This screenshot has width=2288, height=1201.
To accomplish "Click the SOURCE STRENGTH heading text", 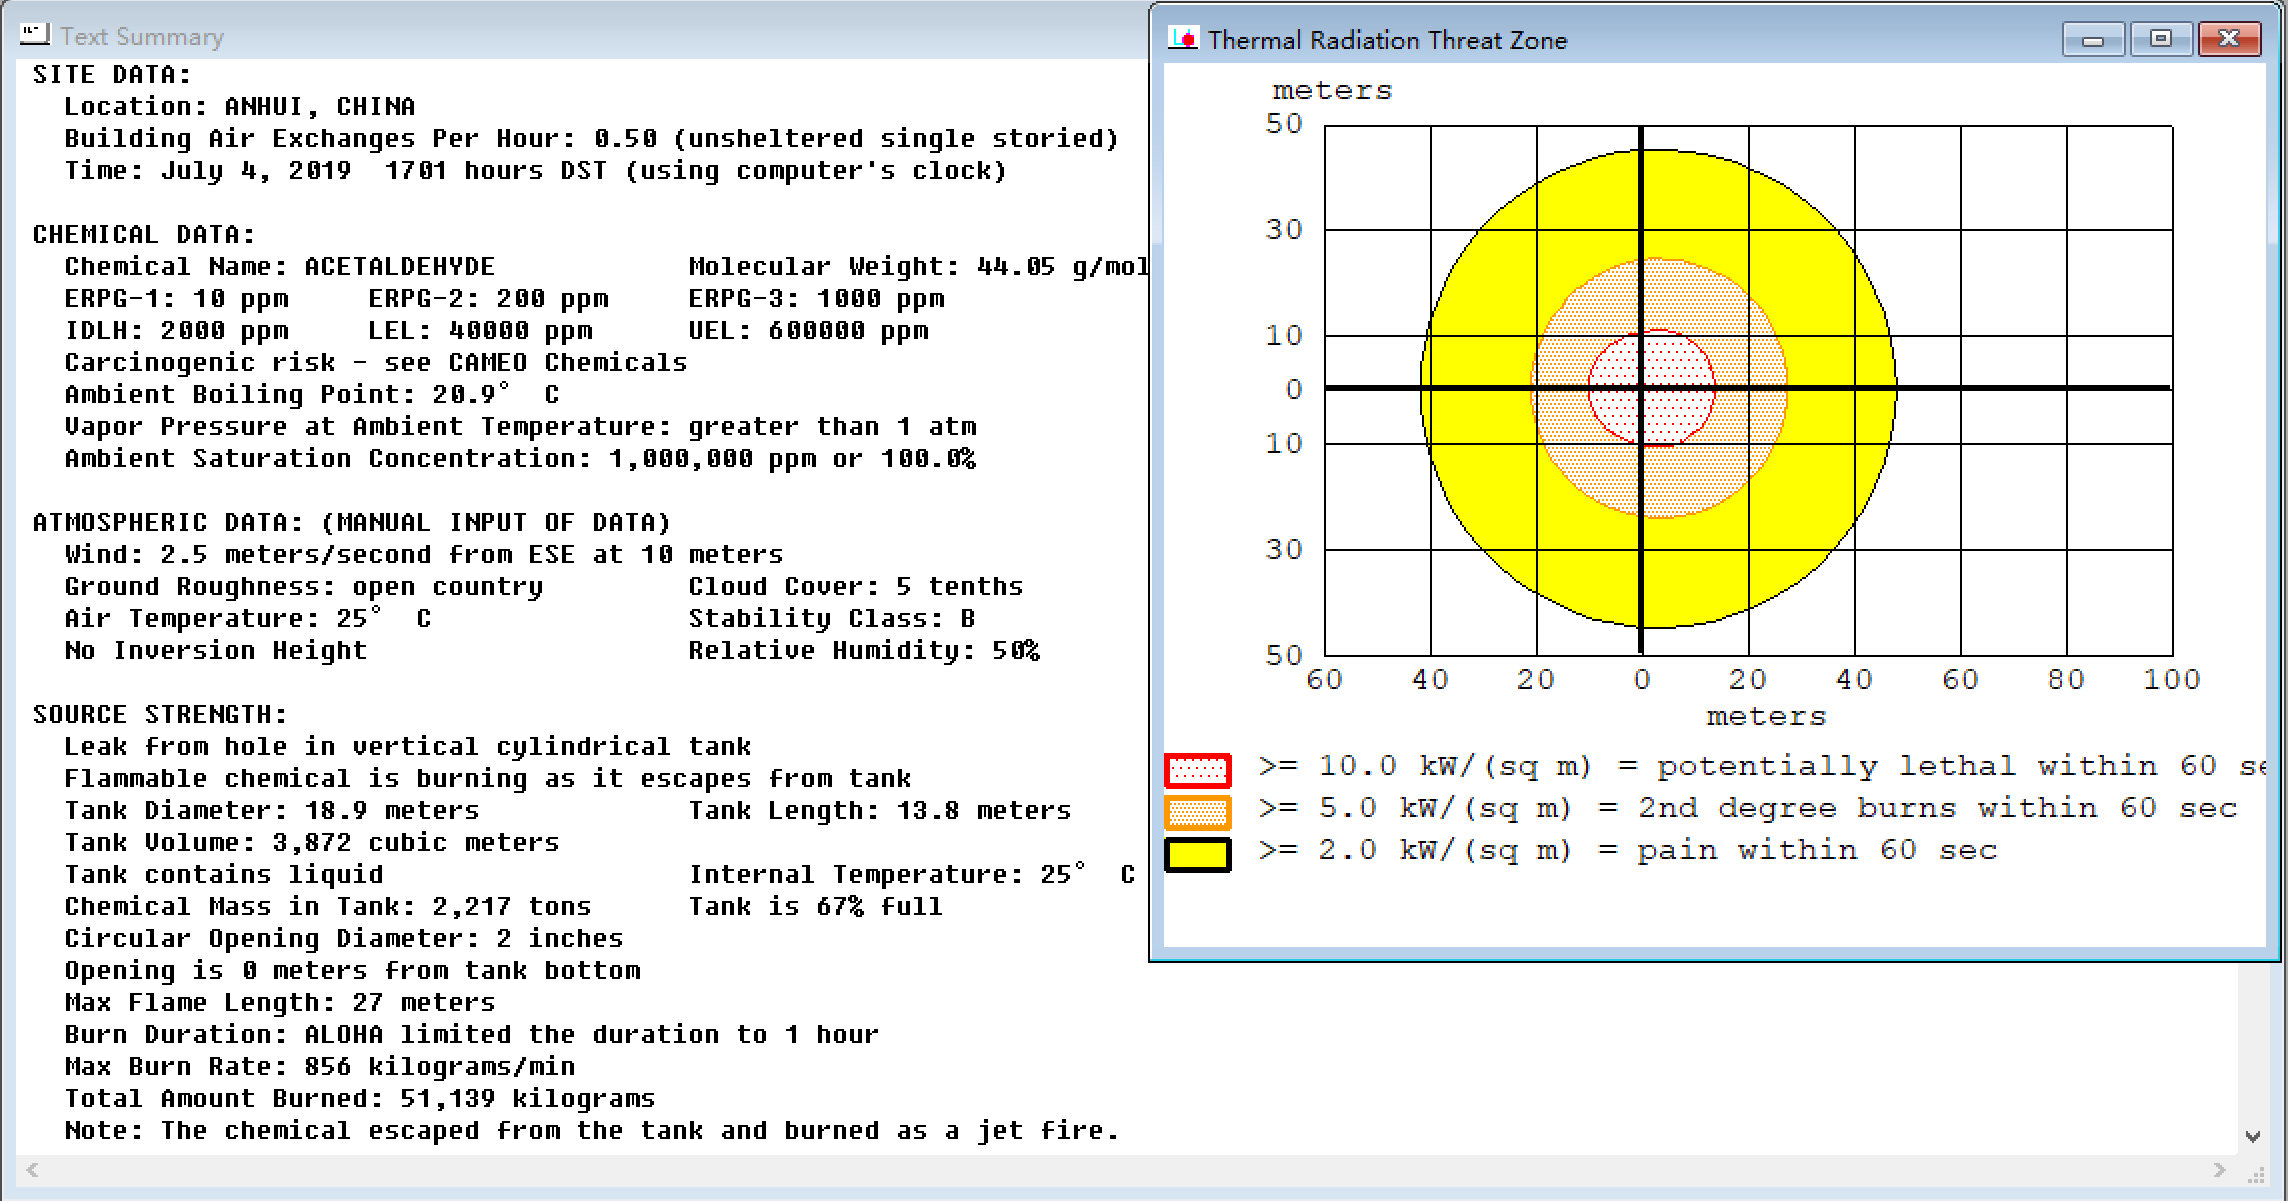I will coord(160,714).
